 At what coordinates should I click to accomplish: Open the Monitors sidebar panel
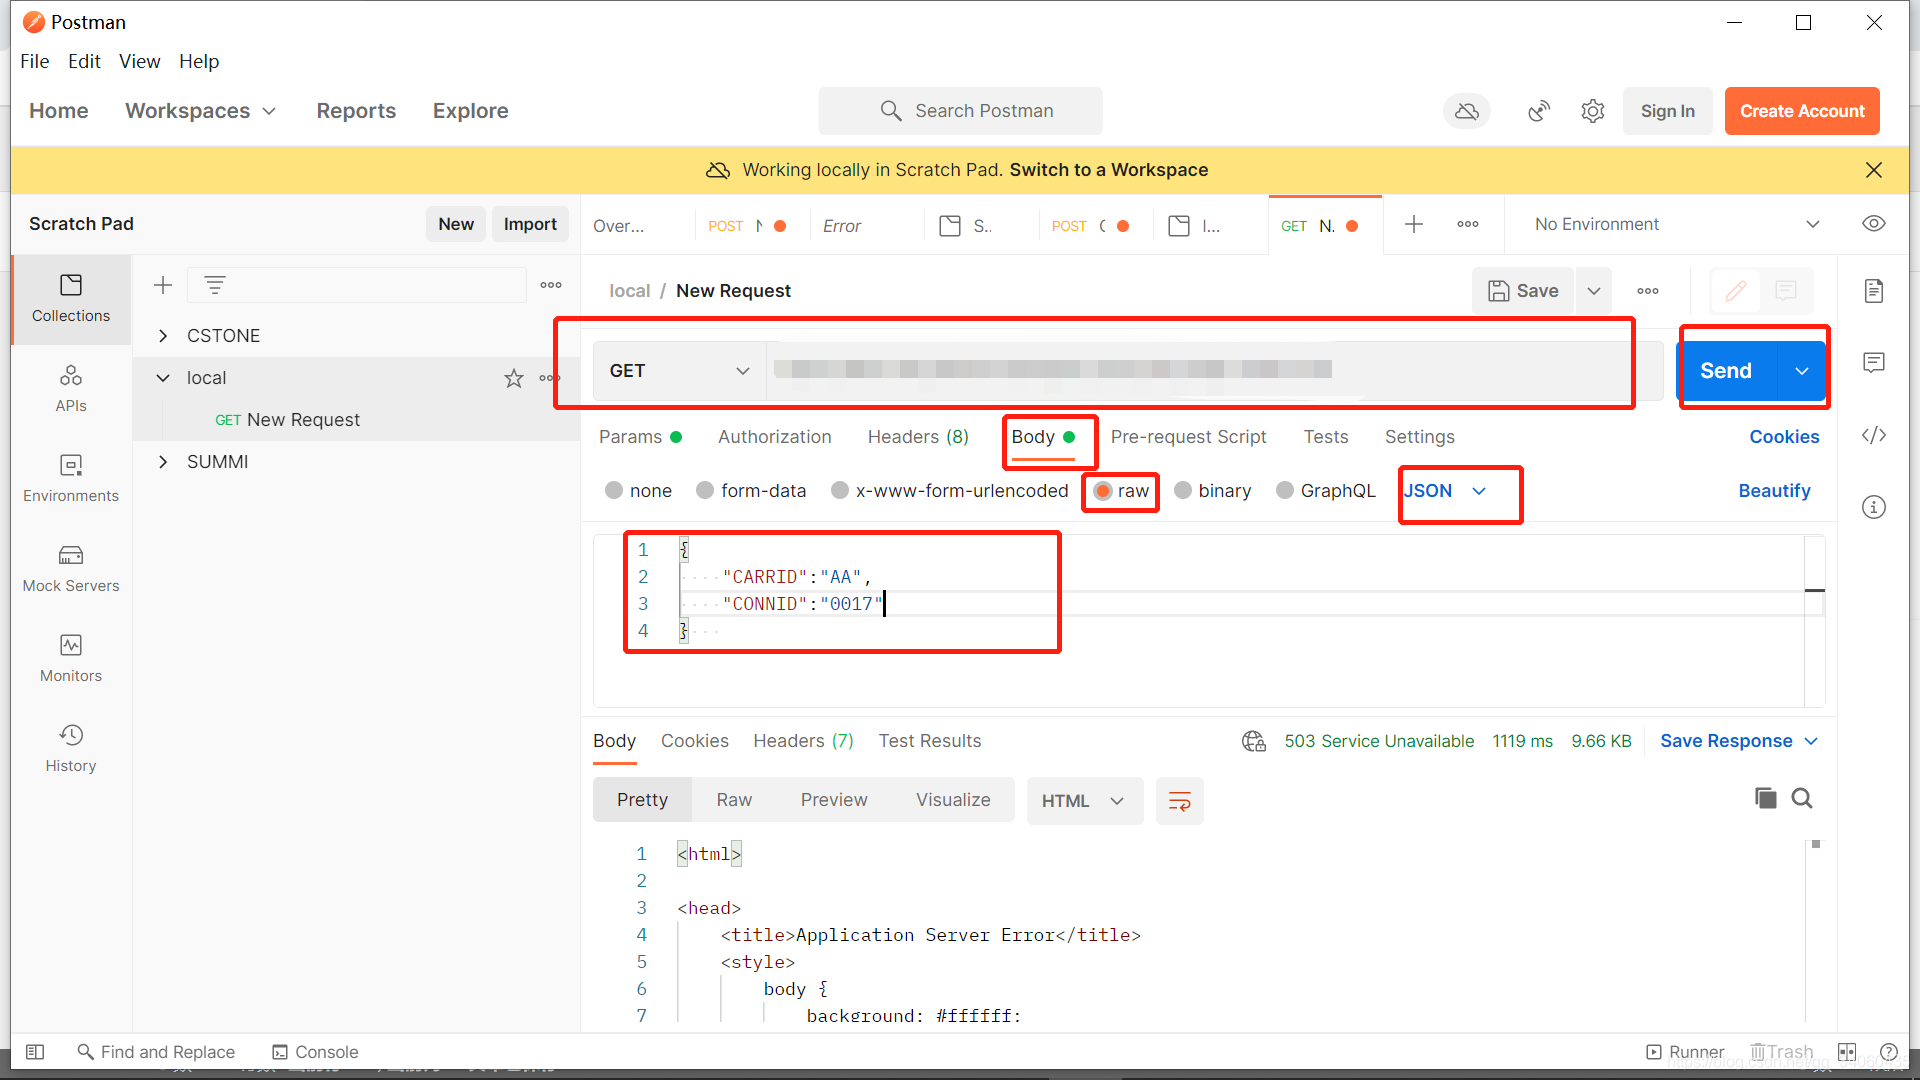pyautogui.click(x=71, y=658)
